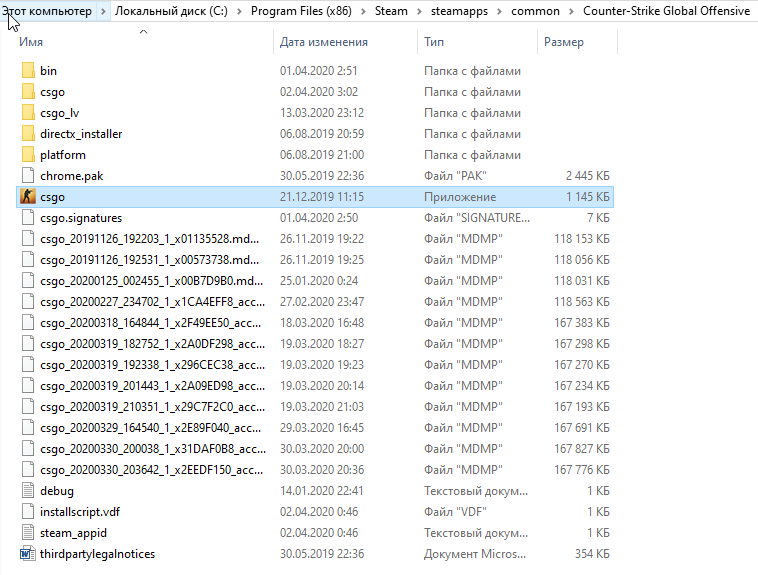Click type Файл "VDF" cell
This screenshot has height=575, width=758.
click(455, 512)
